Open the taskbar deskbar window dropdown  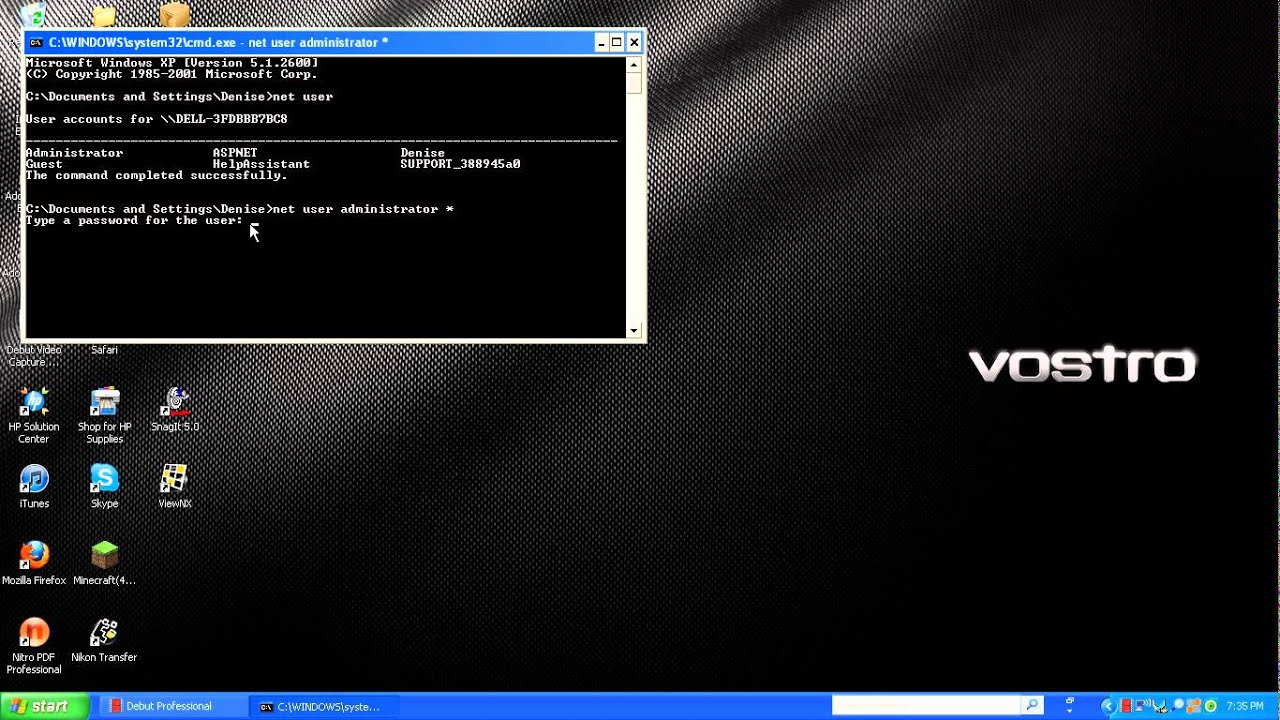pyautogui.click(x=1069, y=711)
